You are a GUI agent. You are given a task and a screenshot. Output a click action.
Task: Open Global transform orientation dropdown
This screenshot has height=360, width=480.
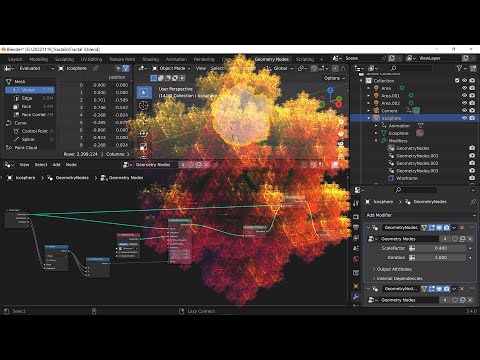(279, 68)
